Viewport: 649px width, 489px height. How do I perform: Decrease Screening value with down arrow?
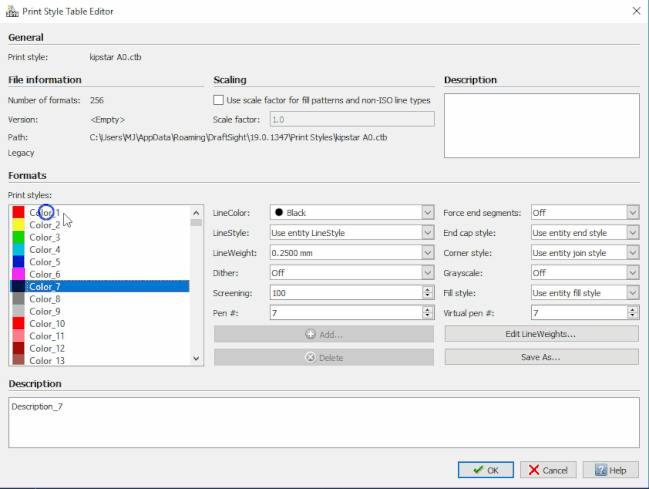tap(428, 296)
